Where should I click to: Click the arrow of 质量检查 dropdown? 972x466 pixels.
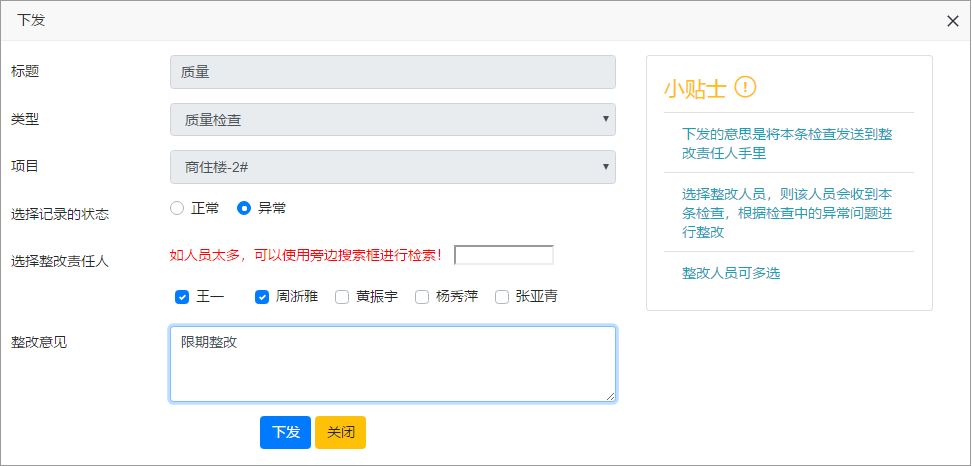pos(606,119)
